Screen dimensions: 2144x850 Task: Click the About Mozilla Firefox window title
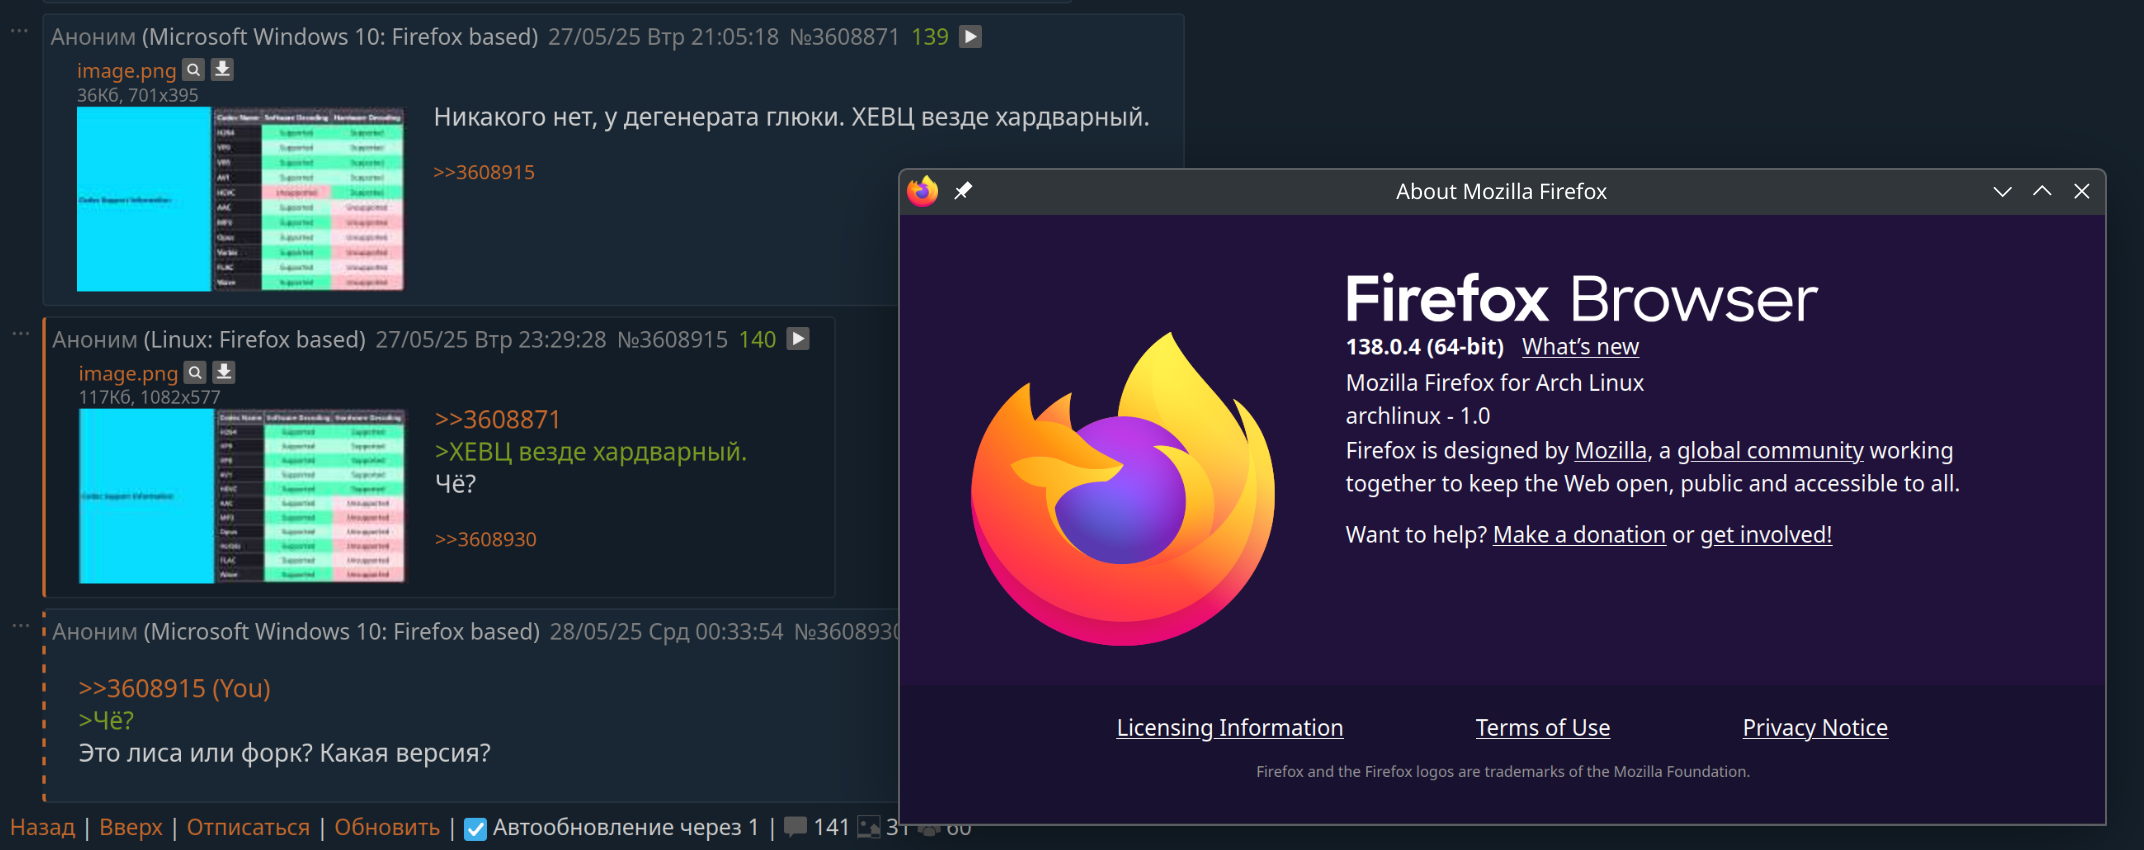(x=1501, y=191)
